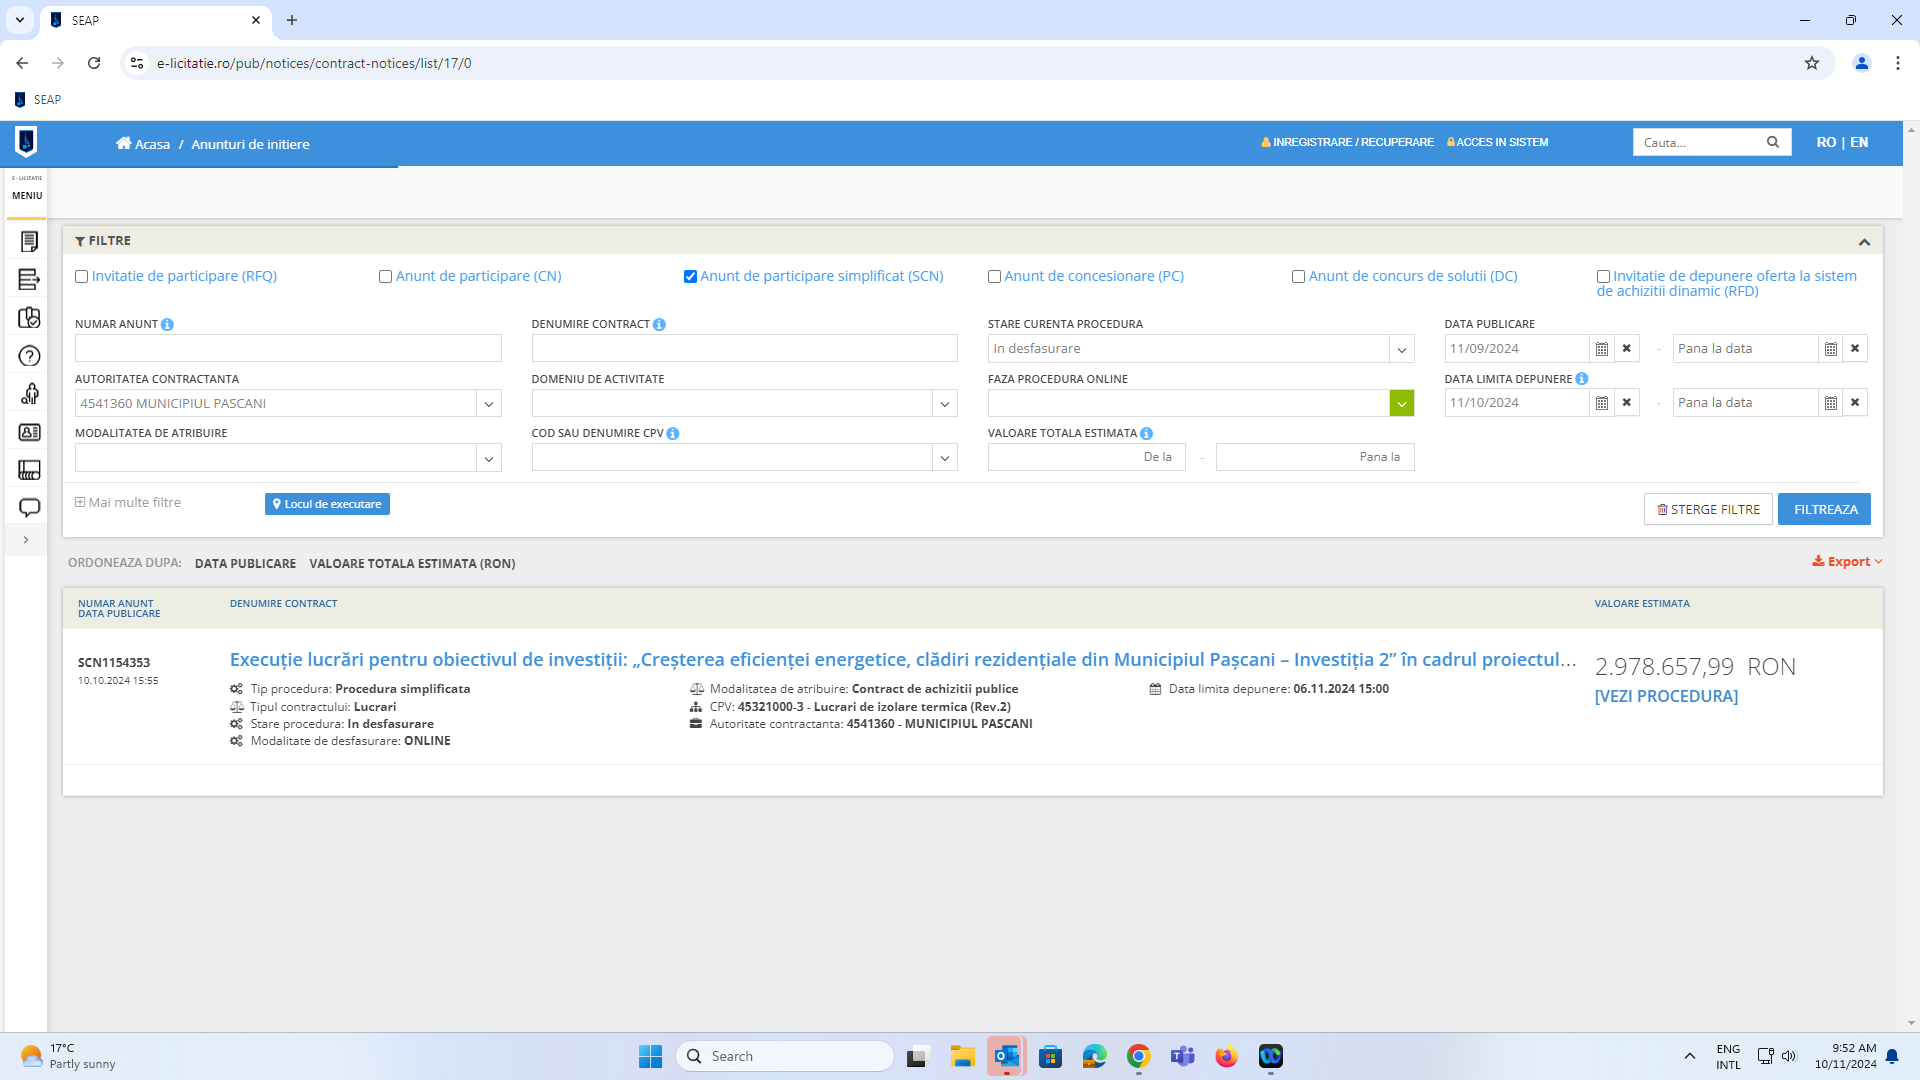This screenshot has width=1920, height=1080.
Task: Expand Autoritatea Contractanta dropdown
Action: (x=488, y=404)
